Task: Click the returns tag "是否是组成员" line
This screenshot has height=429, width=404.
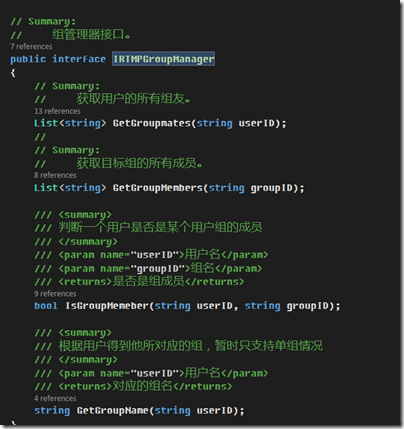Action: point(139,282)
